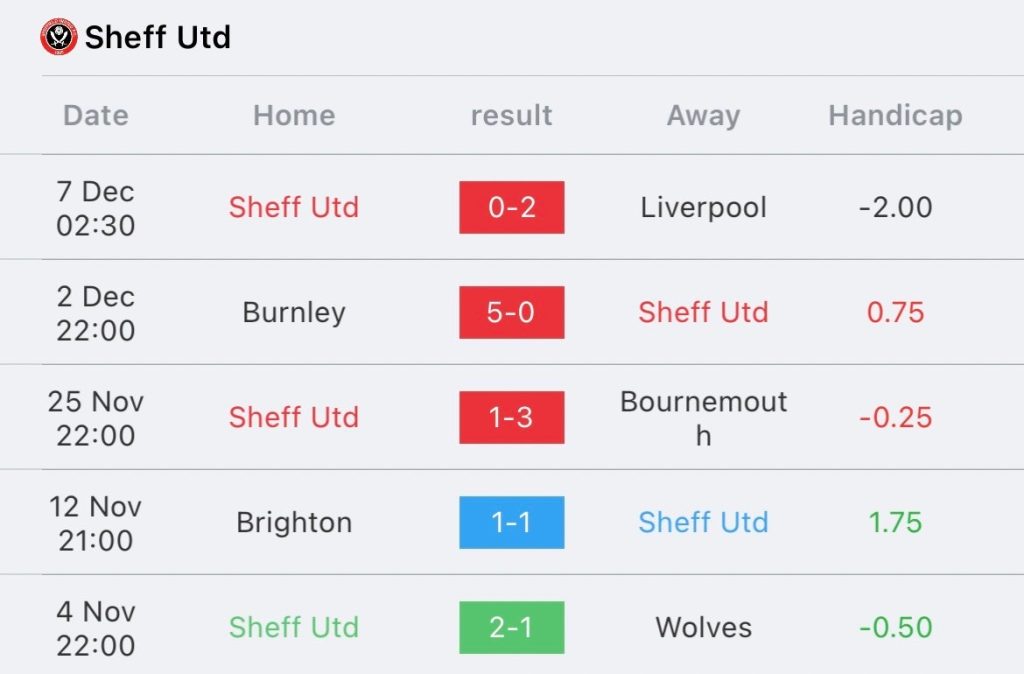This screenshot has height=674, width=1024.
Task: Click the result column header
Action: click(x=512, y=116)
